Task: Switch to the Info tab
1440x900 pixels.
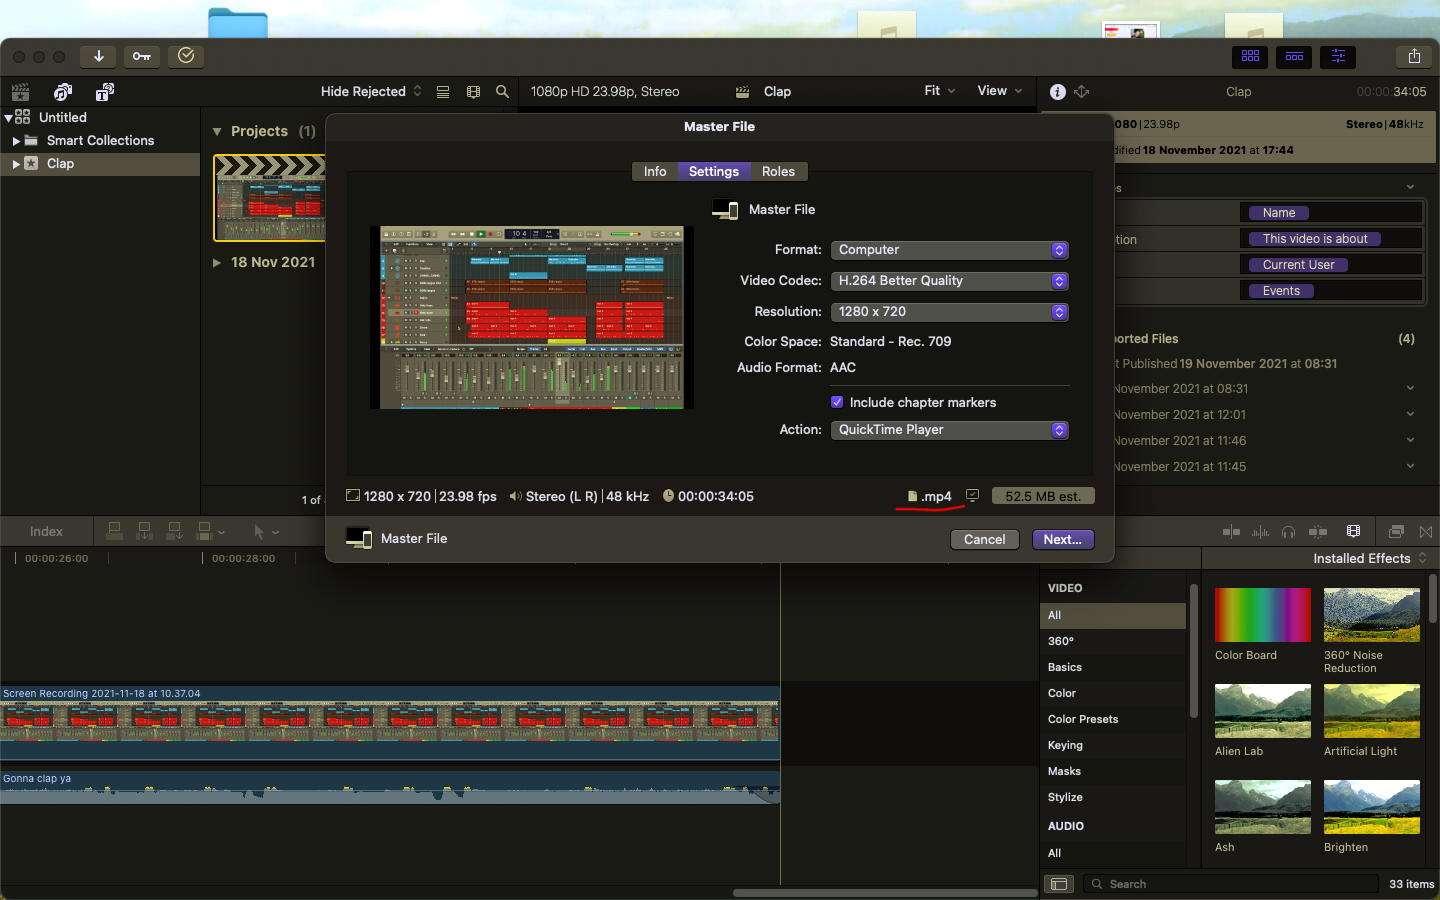Action: [x=655, y=172]
